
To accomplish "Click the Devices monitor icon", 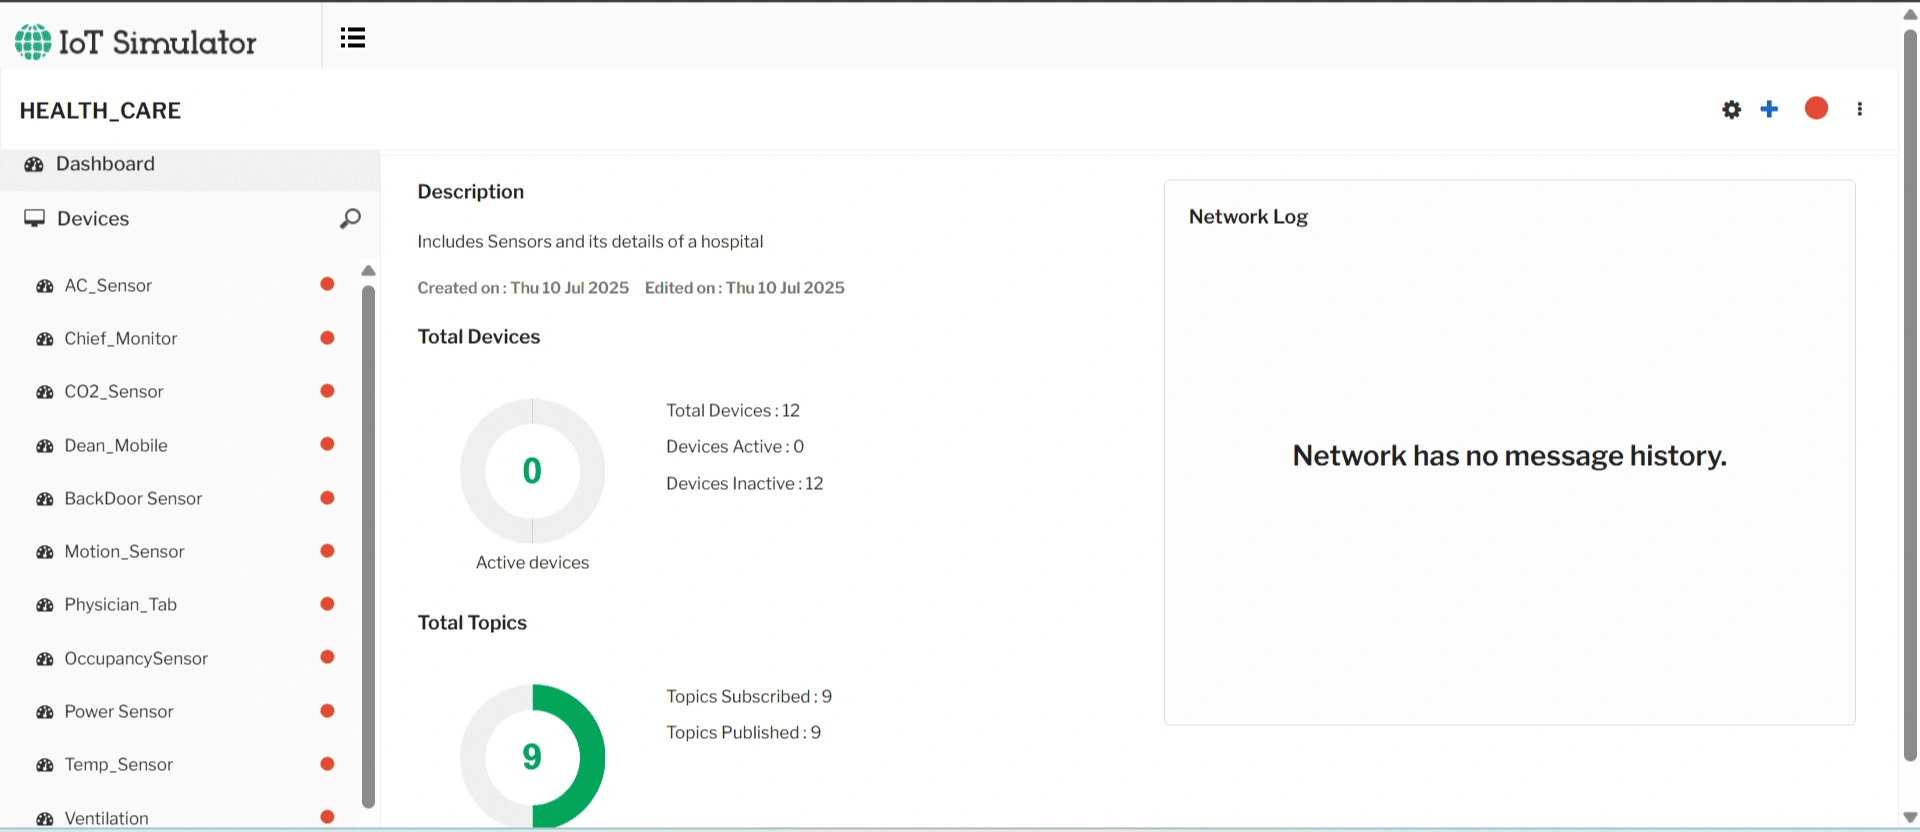I will (35, 218).
